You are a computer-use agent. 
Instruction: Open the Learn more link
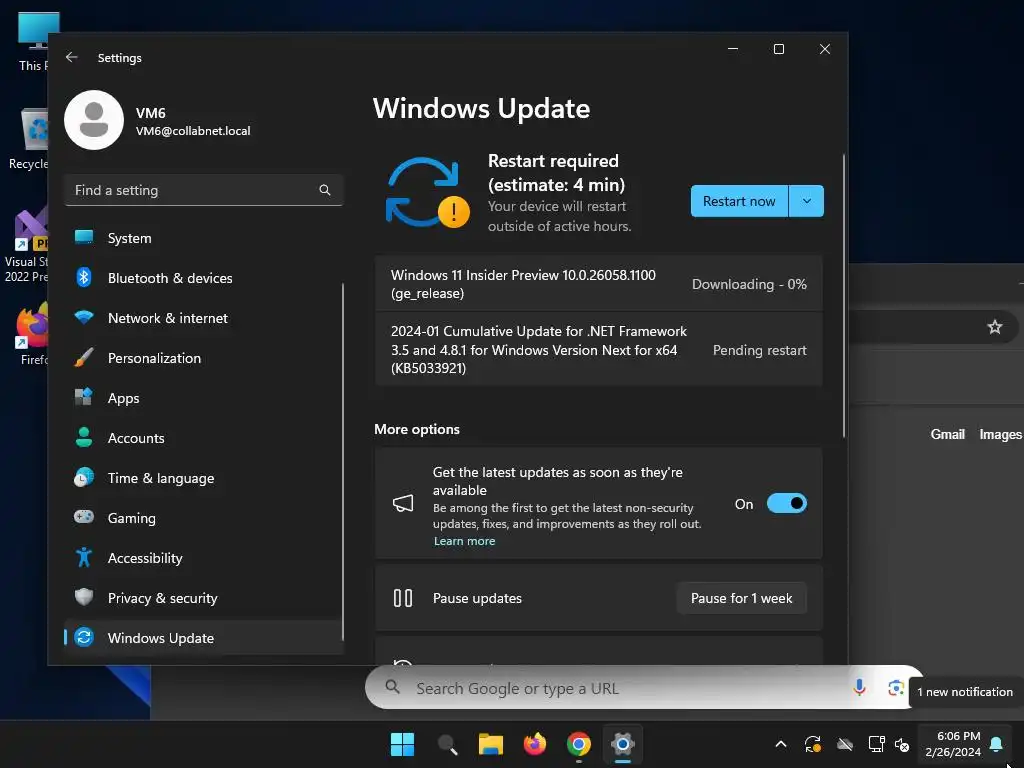(464, 541)
